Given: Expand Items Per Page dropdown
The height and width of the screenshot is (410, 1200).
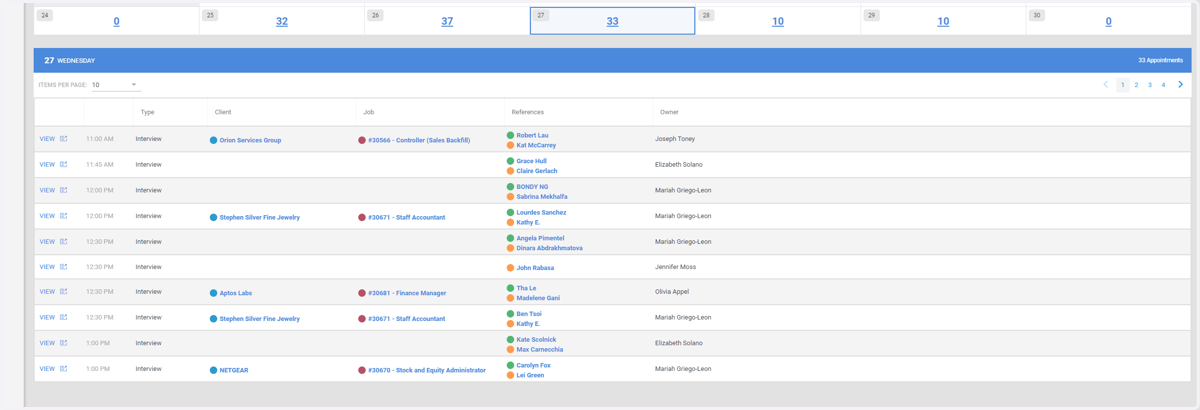Looking at the screenshot, I should pyautogui.click(x=115, y=85).
